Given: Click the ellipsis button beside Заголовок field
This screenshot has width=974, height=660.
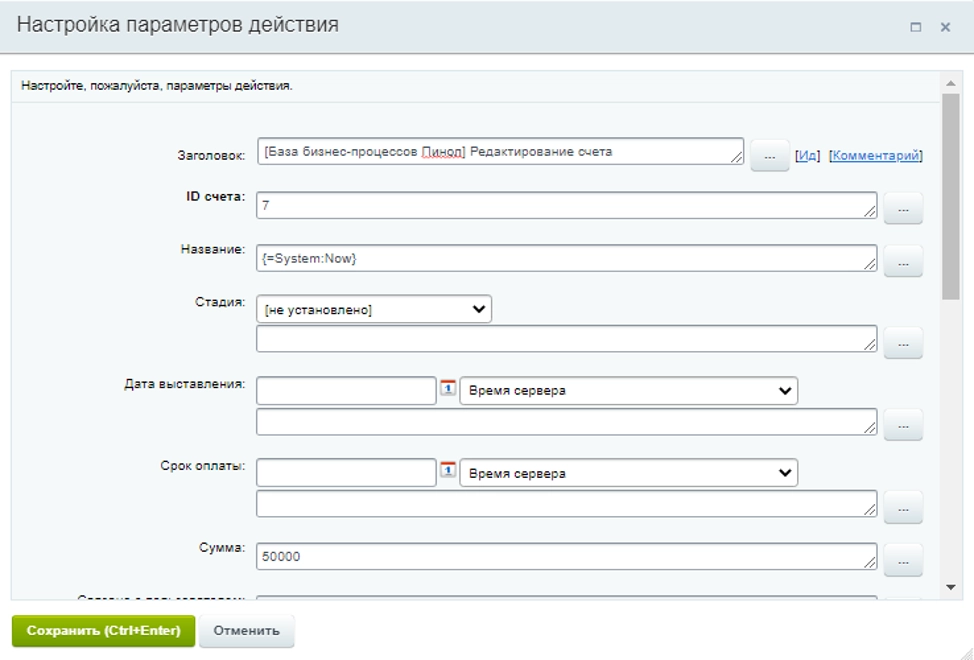Looking at the screenshot, I should [769, 156].
